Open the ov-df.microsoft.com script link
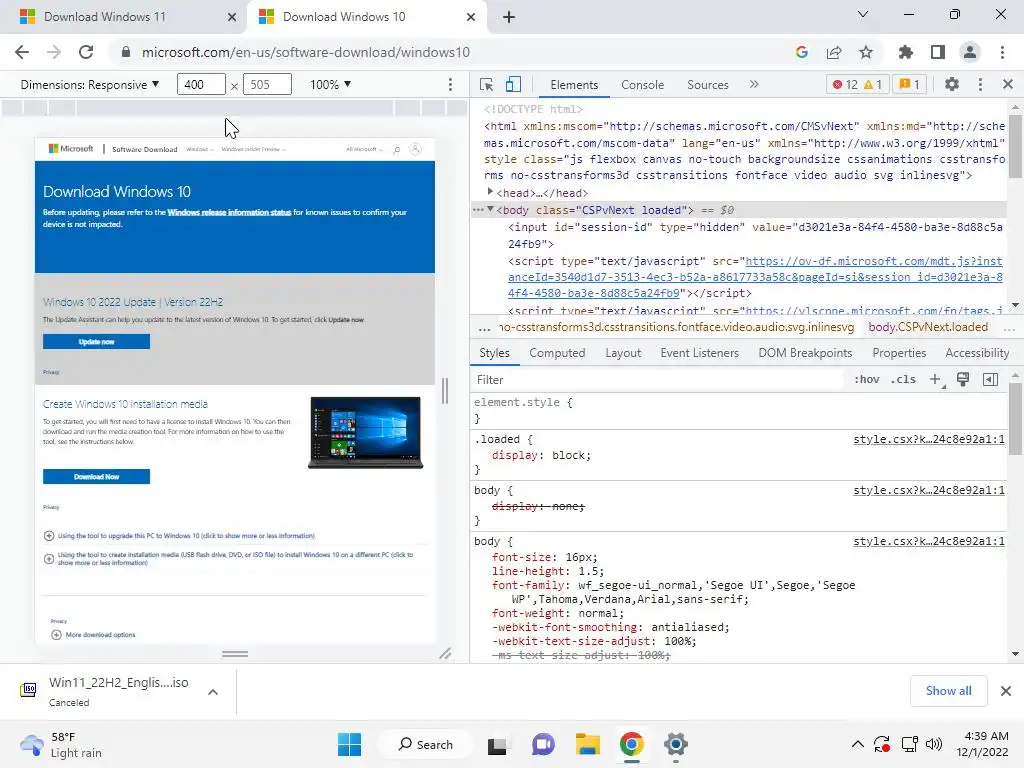The image size is (1024, 768). click(755, 277)
